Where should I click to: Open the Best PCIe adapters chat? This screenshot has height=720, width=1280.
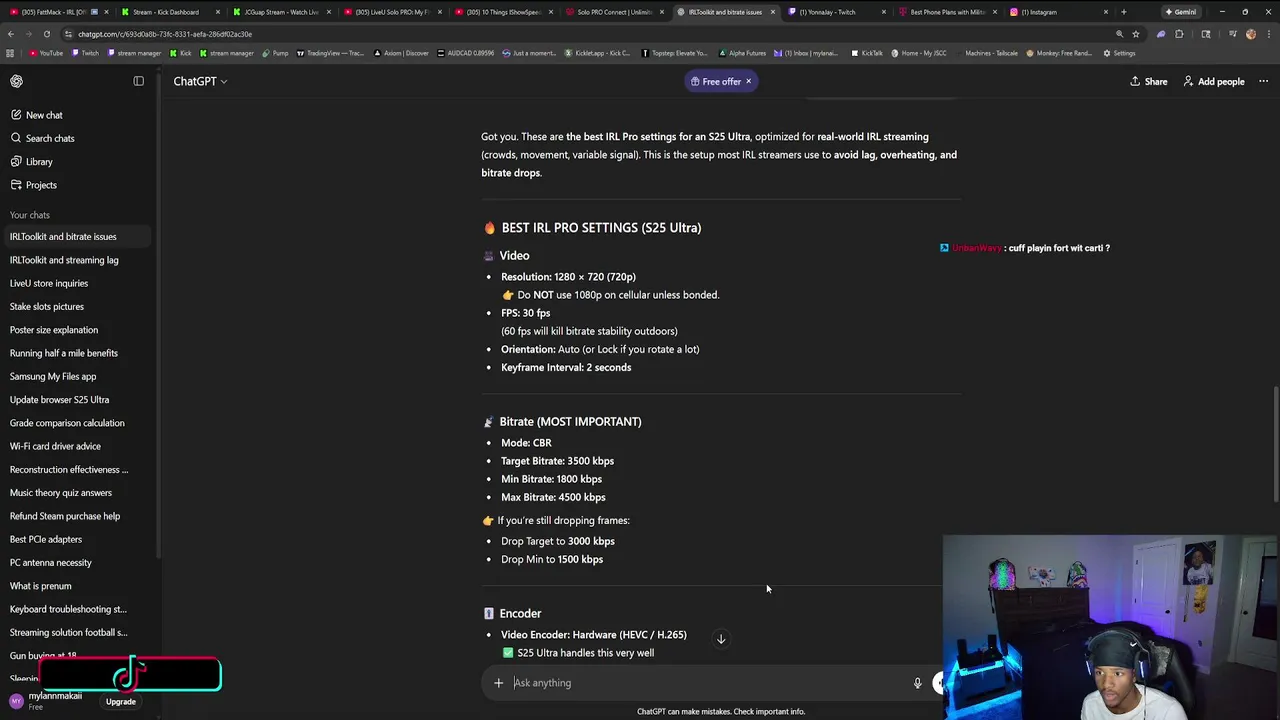click(x=78, y=539)
